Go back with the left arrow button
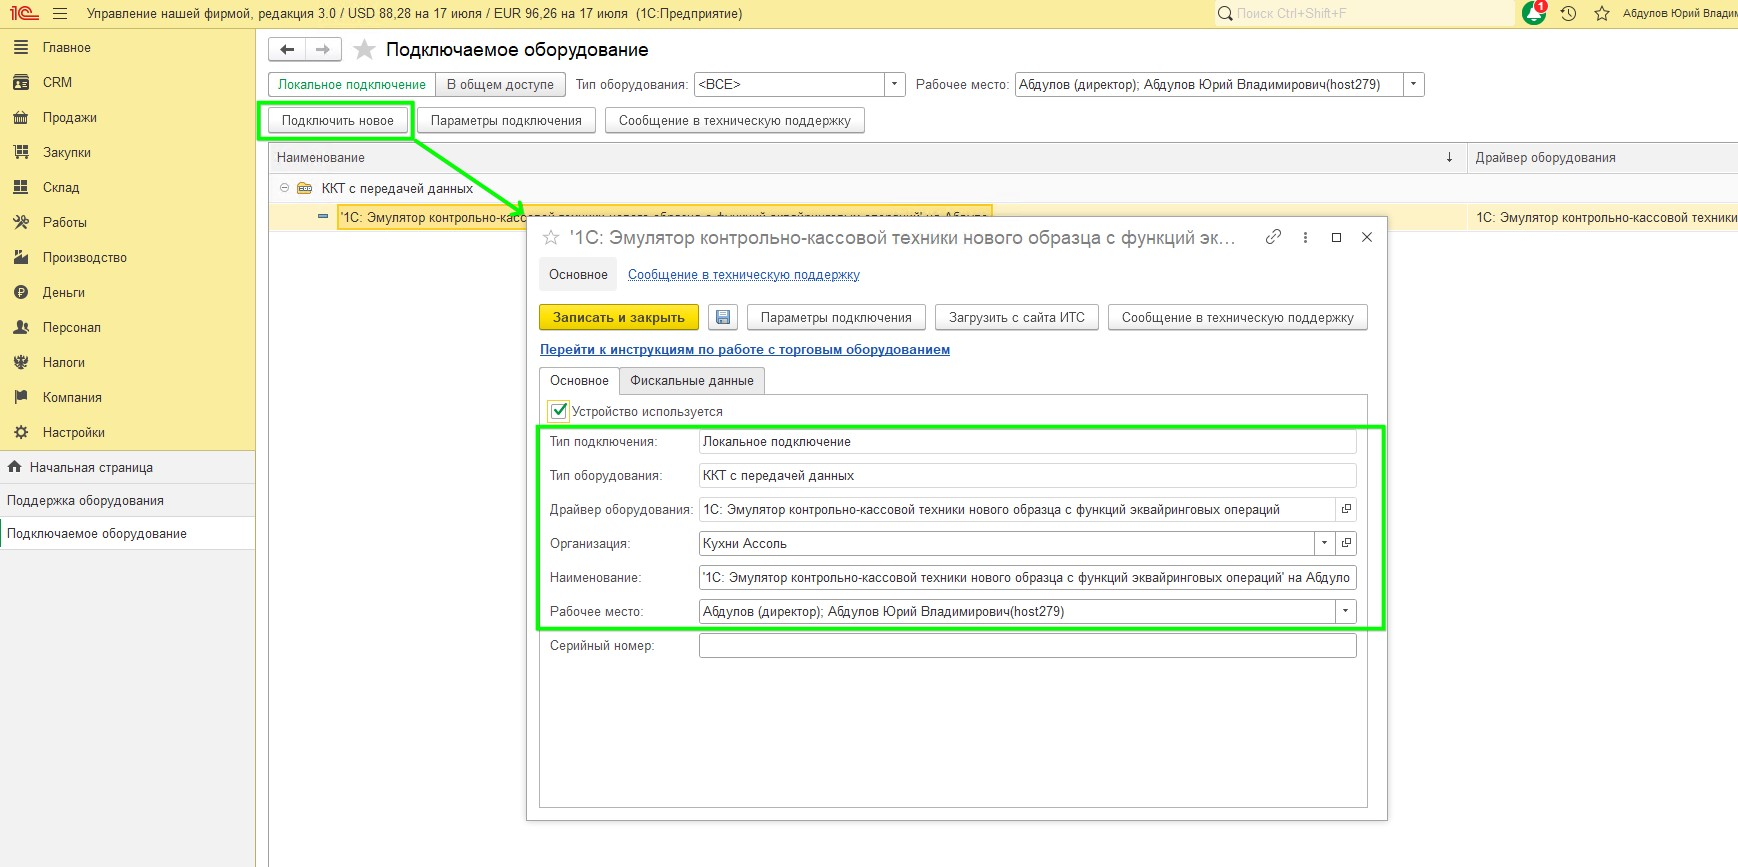This screenshot has height=867, width=1738. pos(287,49)
